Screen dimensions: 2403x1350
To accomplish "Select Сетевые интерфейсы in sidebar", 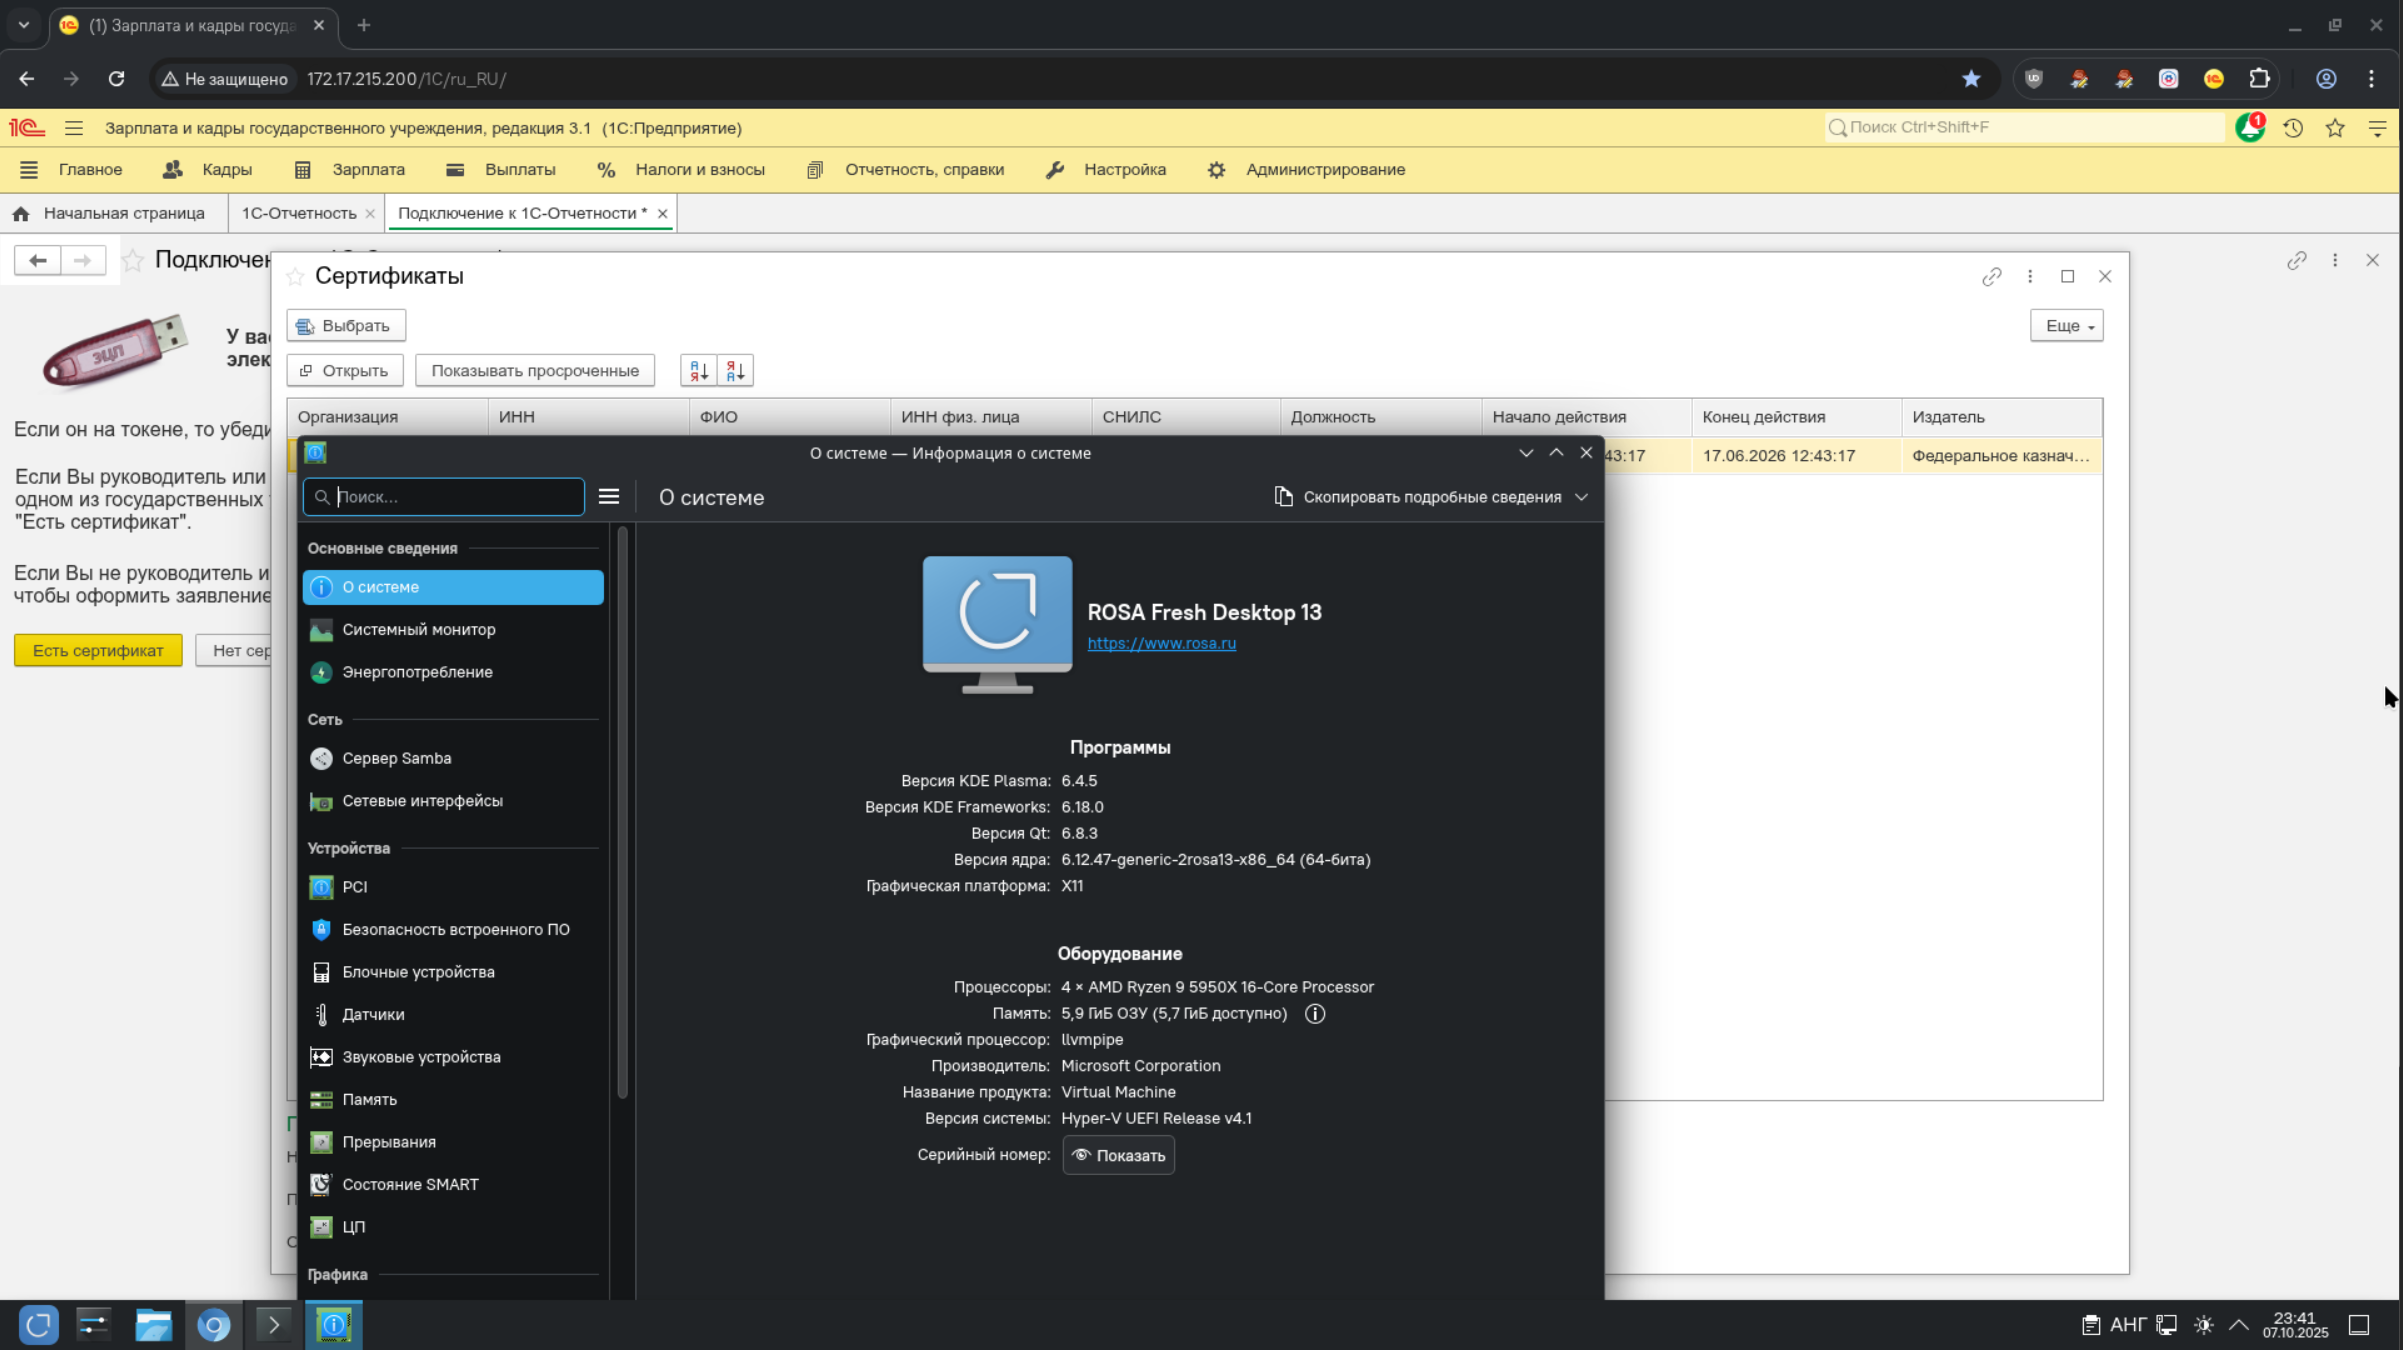I will 421,801.
